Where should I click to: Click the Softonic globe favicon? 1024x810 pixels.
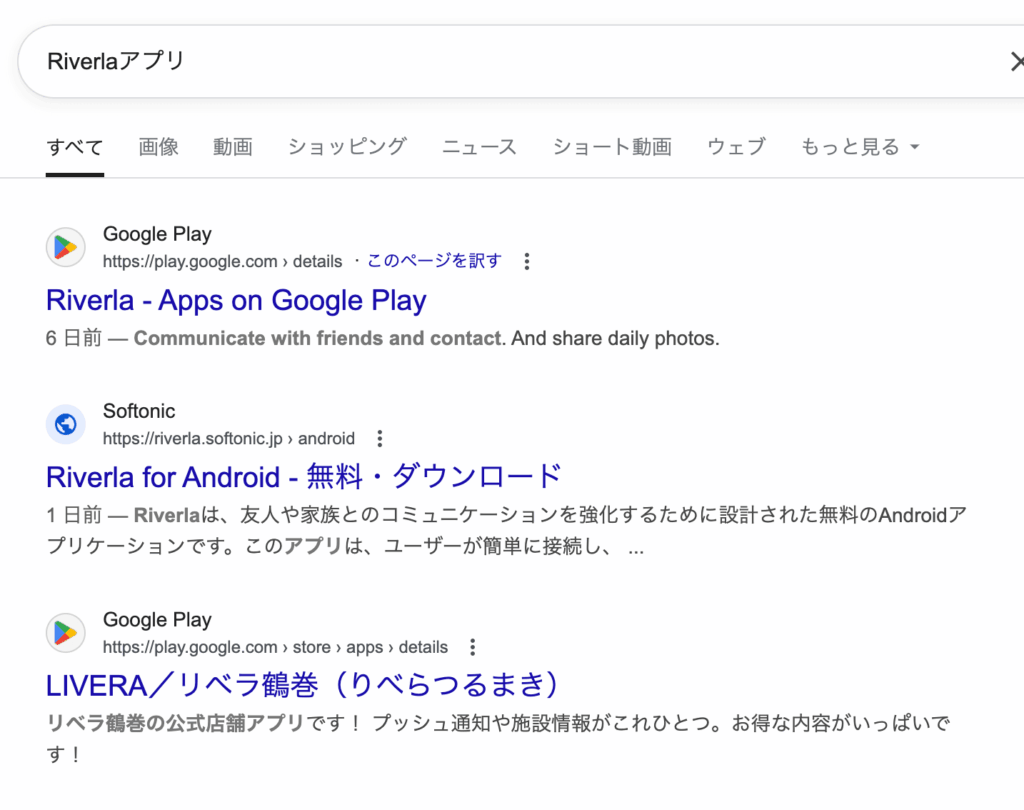point(65,425)
